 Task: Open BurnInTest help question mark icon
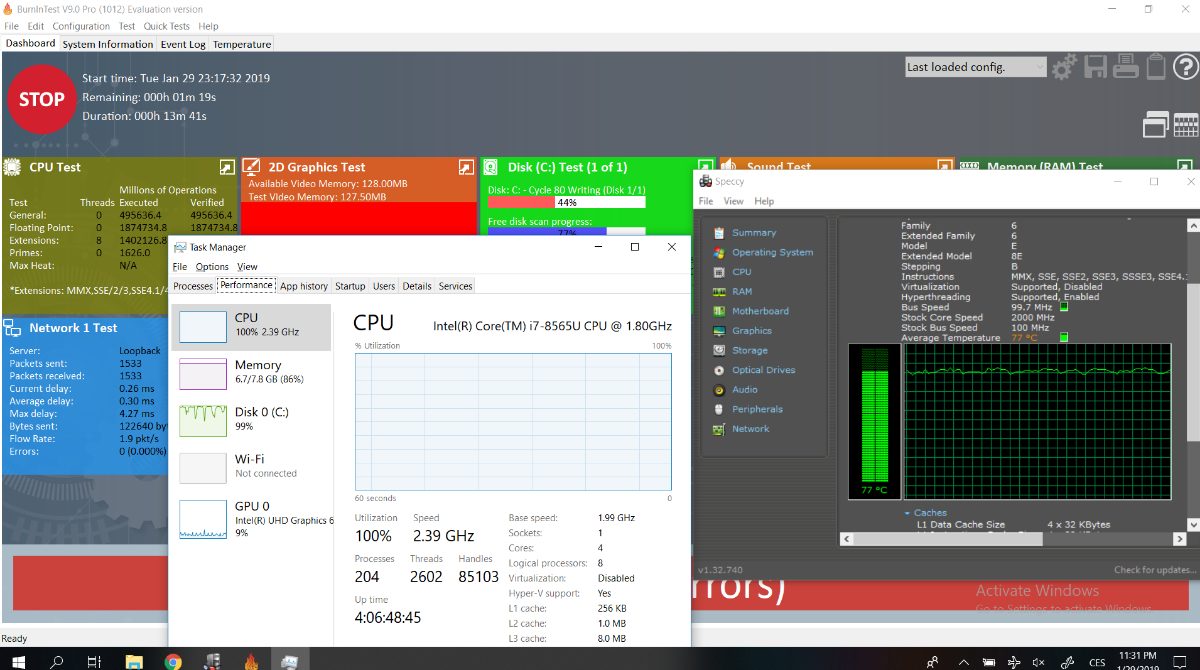coord(1186,67)
